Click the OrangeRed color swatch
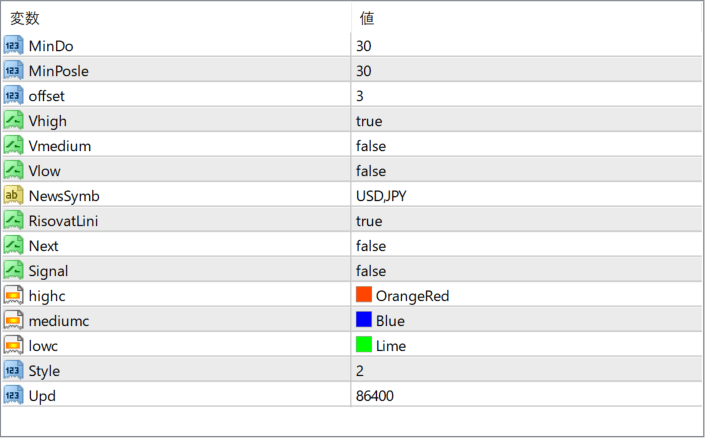The width and height of the screenshot is (705, 438). point(364,295)
